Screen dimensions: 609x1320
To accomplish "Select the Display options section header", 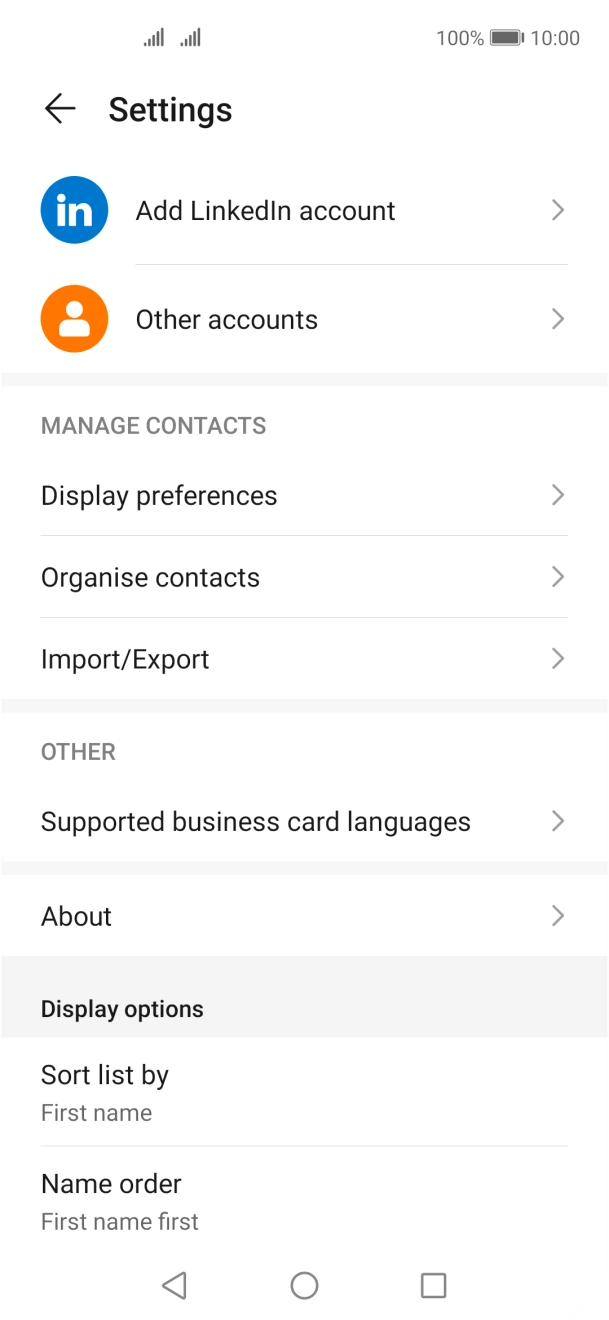I will tap(122, 1008).
